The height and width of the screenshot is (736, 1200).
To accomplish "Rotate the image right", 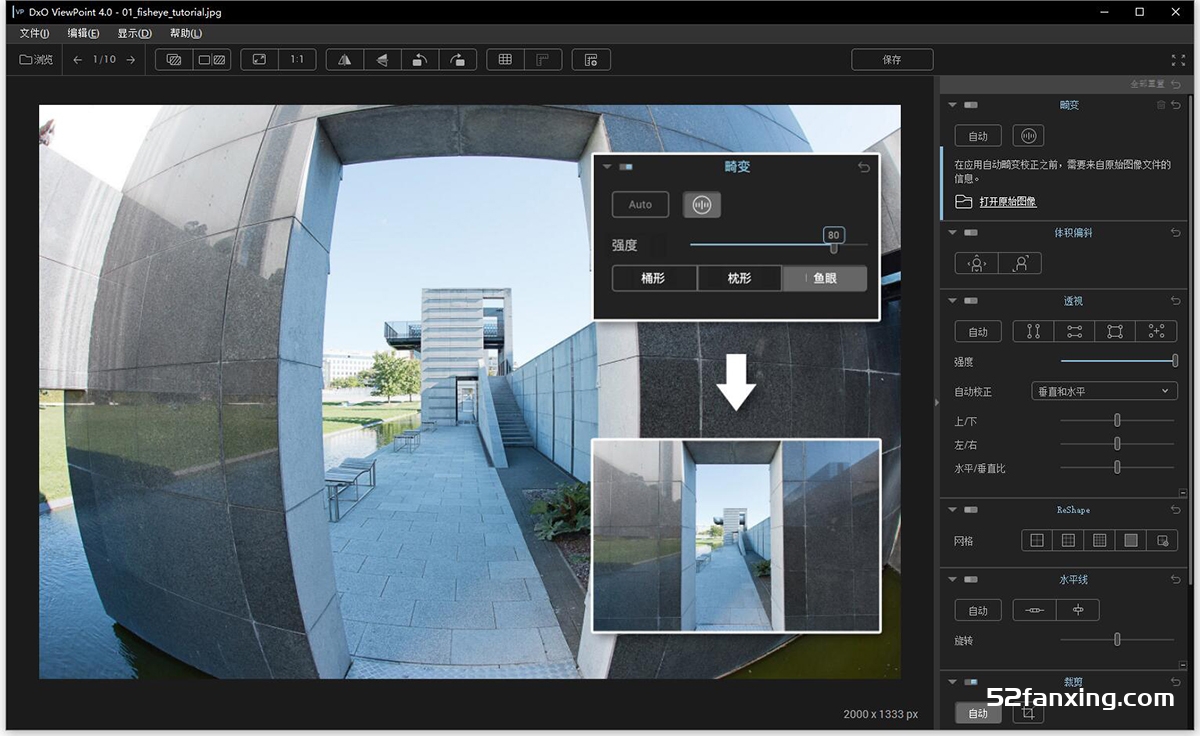I will (x=458, y=60).
